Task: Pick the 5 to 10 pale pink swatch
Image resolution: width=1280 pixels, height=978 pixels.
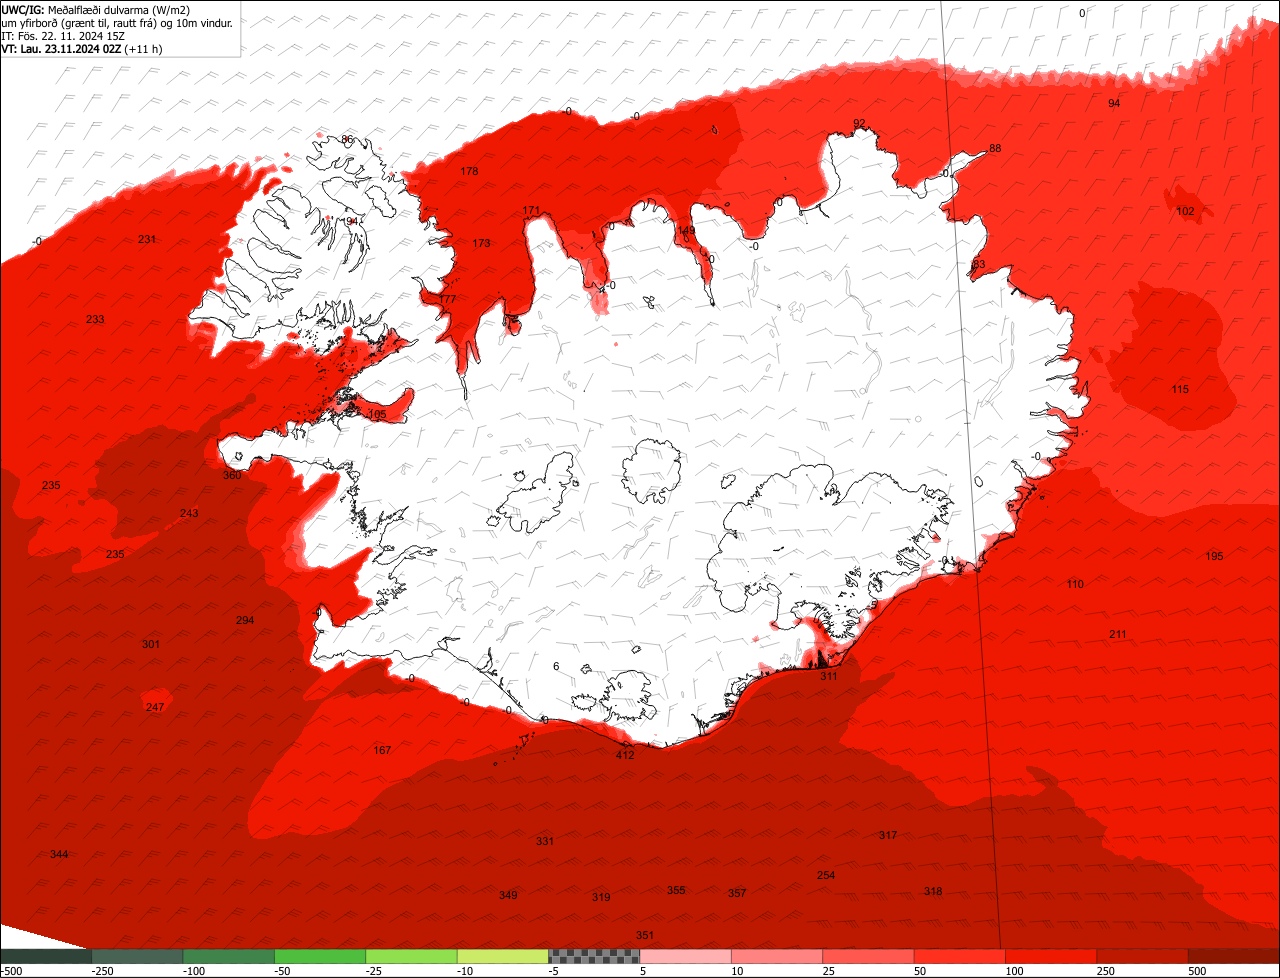Action: 686,956
